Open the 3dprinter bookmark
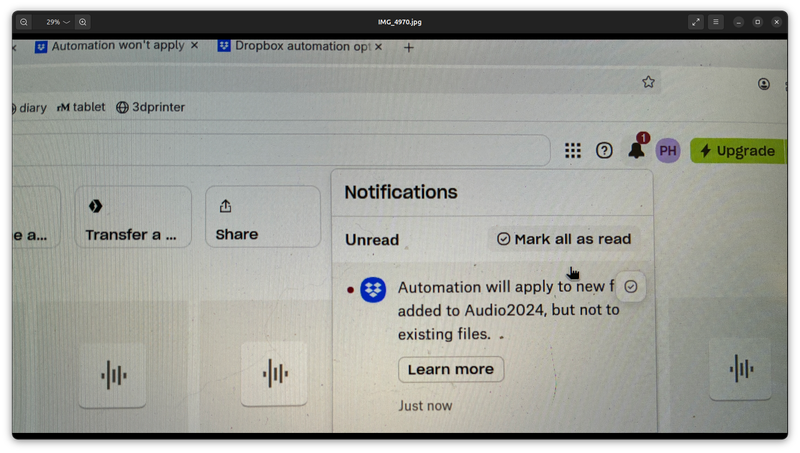 (150, 107)
